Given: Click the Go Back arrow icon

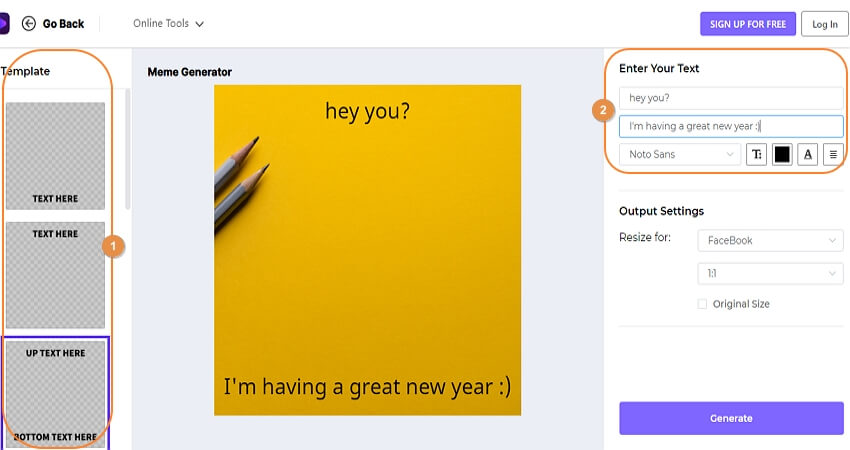Looking at the screenshot, I should 29,24.
